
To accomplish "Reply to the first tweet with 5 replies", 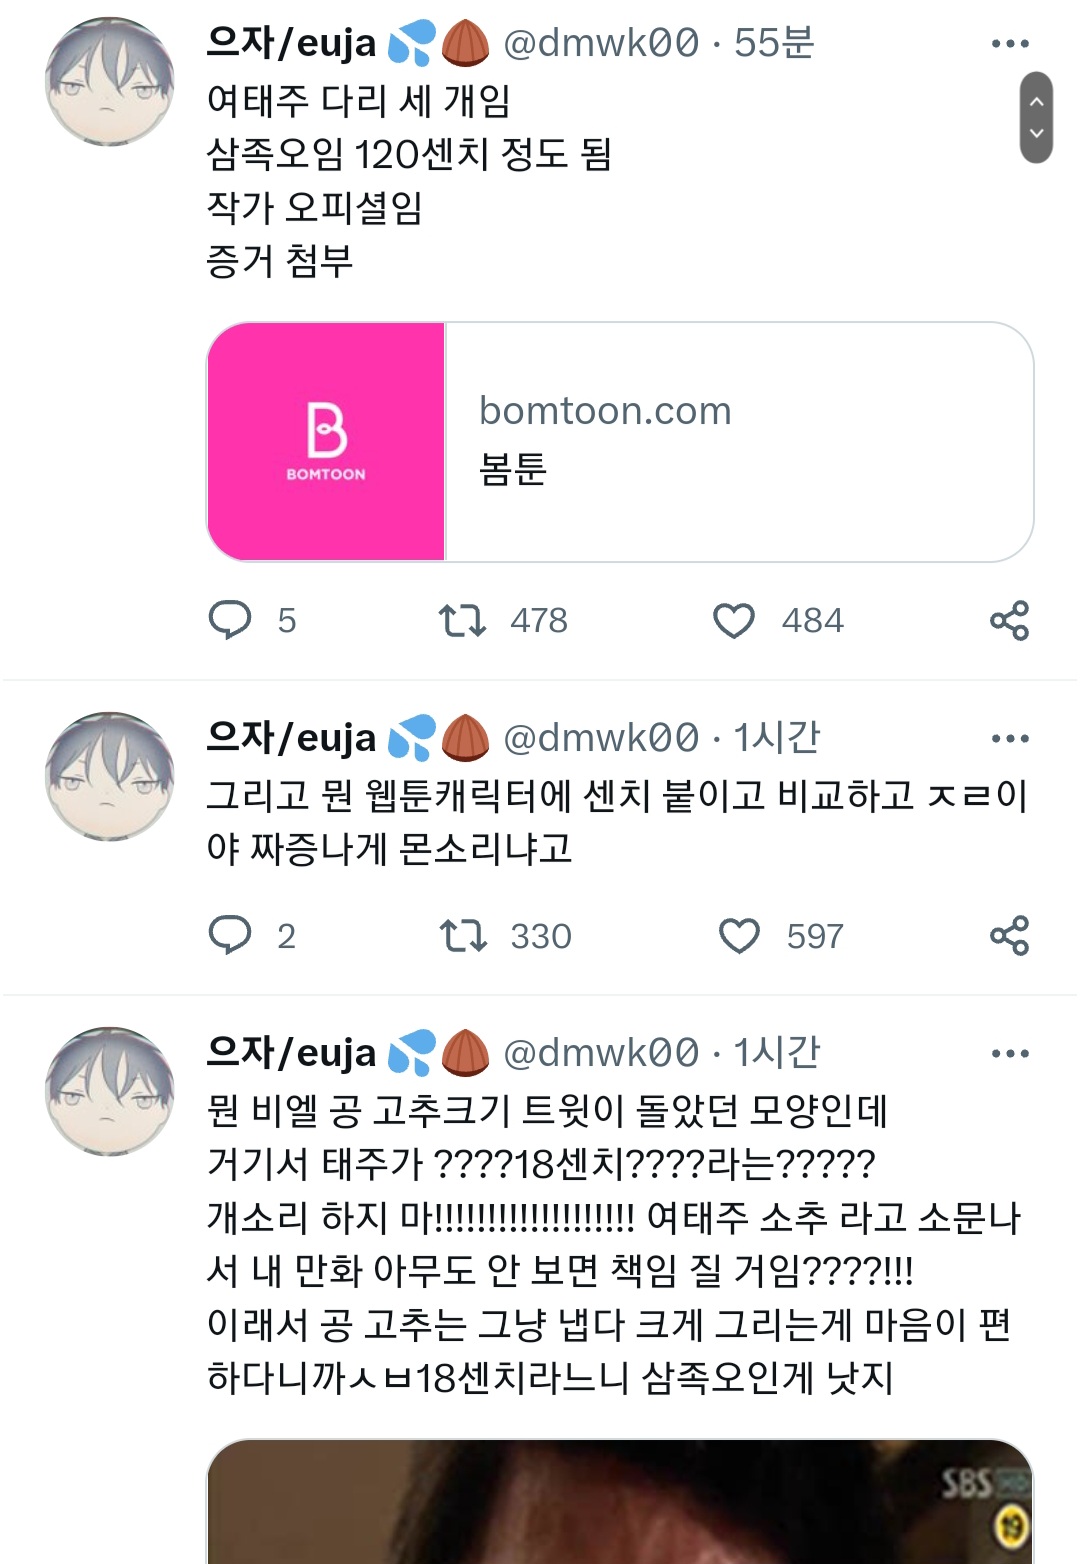I will coord(230,620).
